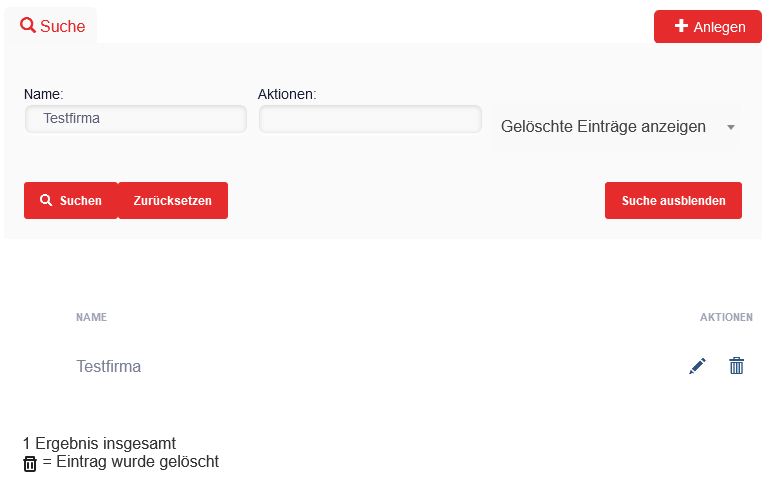The height and width of the screenshot is (484, 780).
Task: Click the plus icon on Anlegen
Action: tap(681, 26)
